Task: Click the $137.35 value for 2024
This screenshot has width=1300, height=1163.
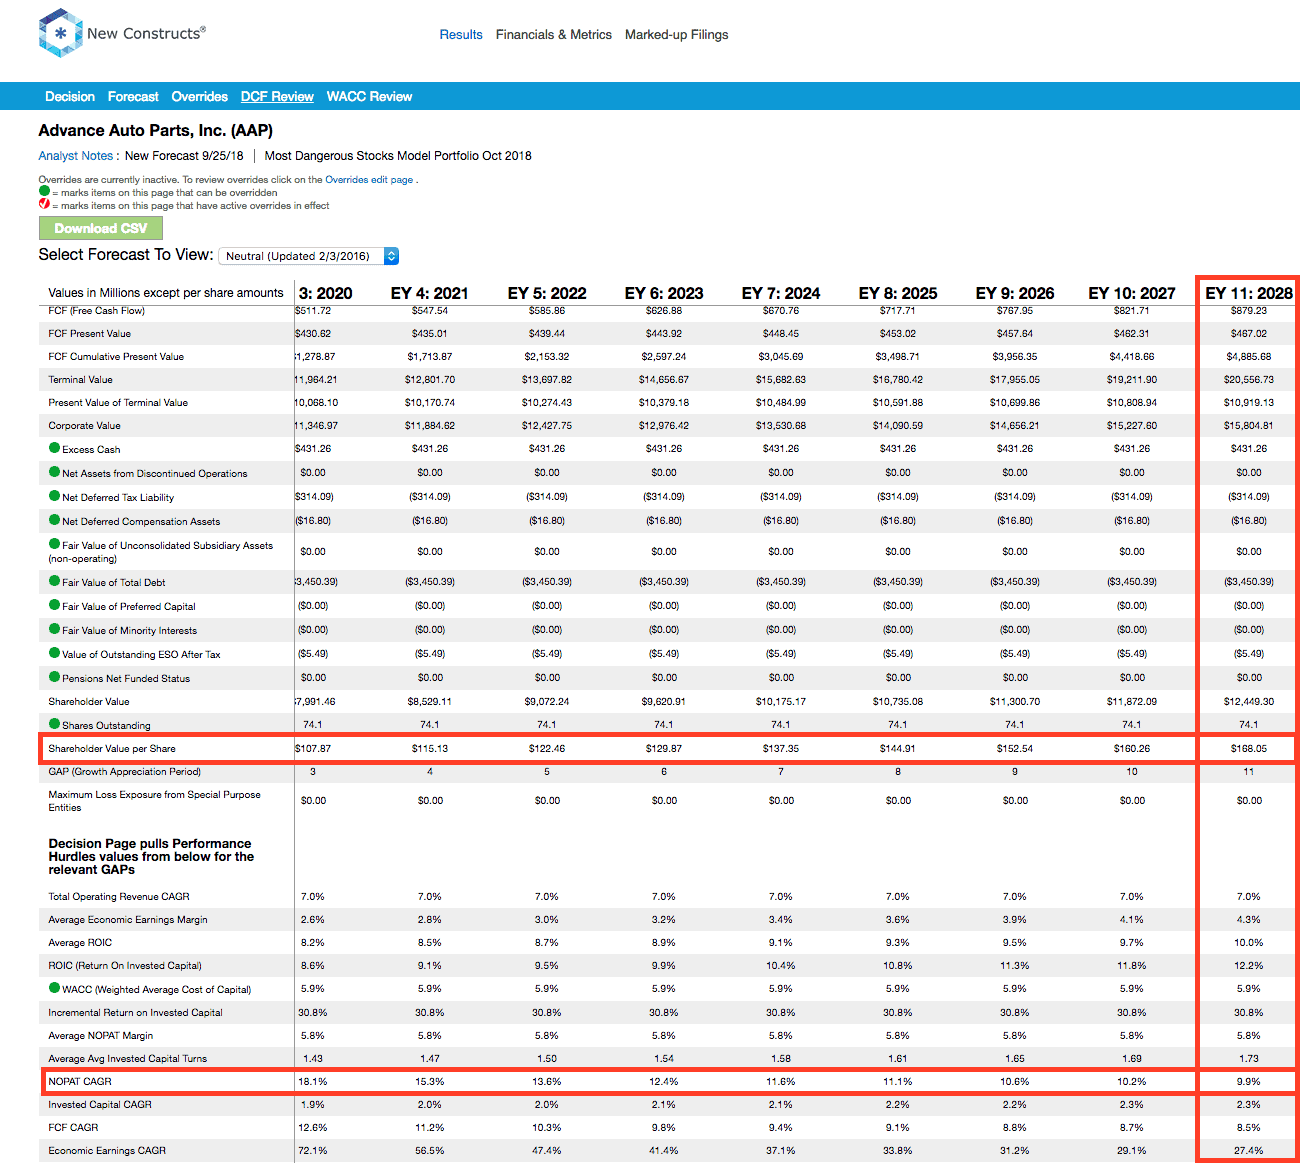Action: pos(781,748)
